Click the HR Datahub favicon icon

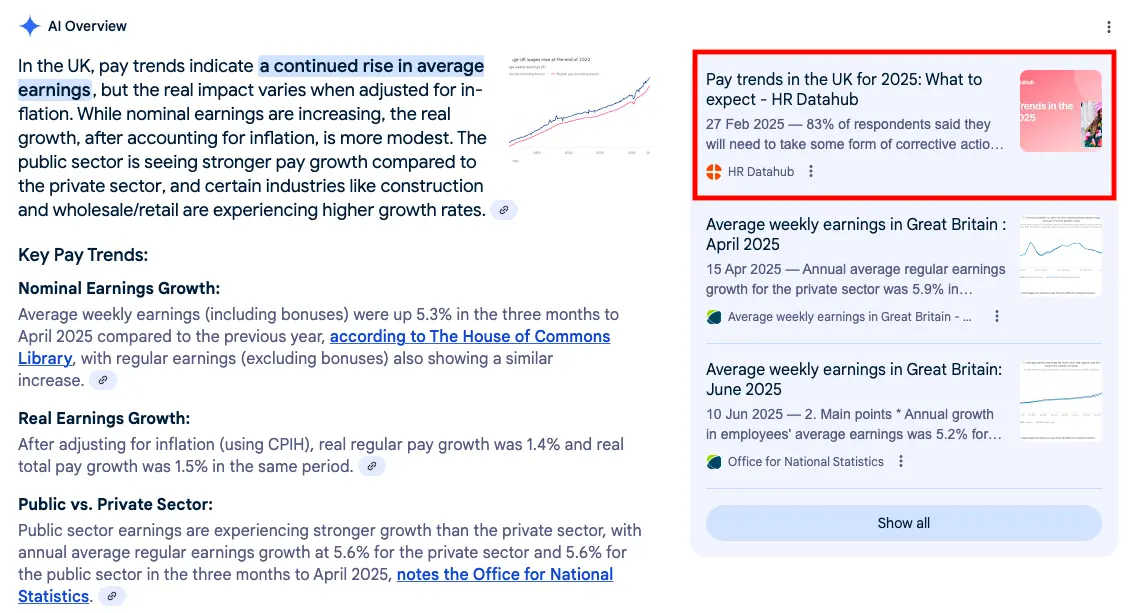pyautogui.click(x=714, y=172)
